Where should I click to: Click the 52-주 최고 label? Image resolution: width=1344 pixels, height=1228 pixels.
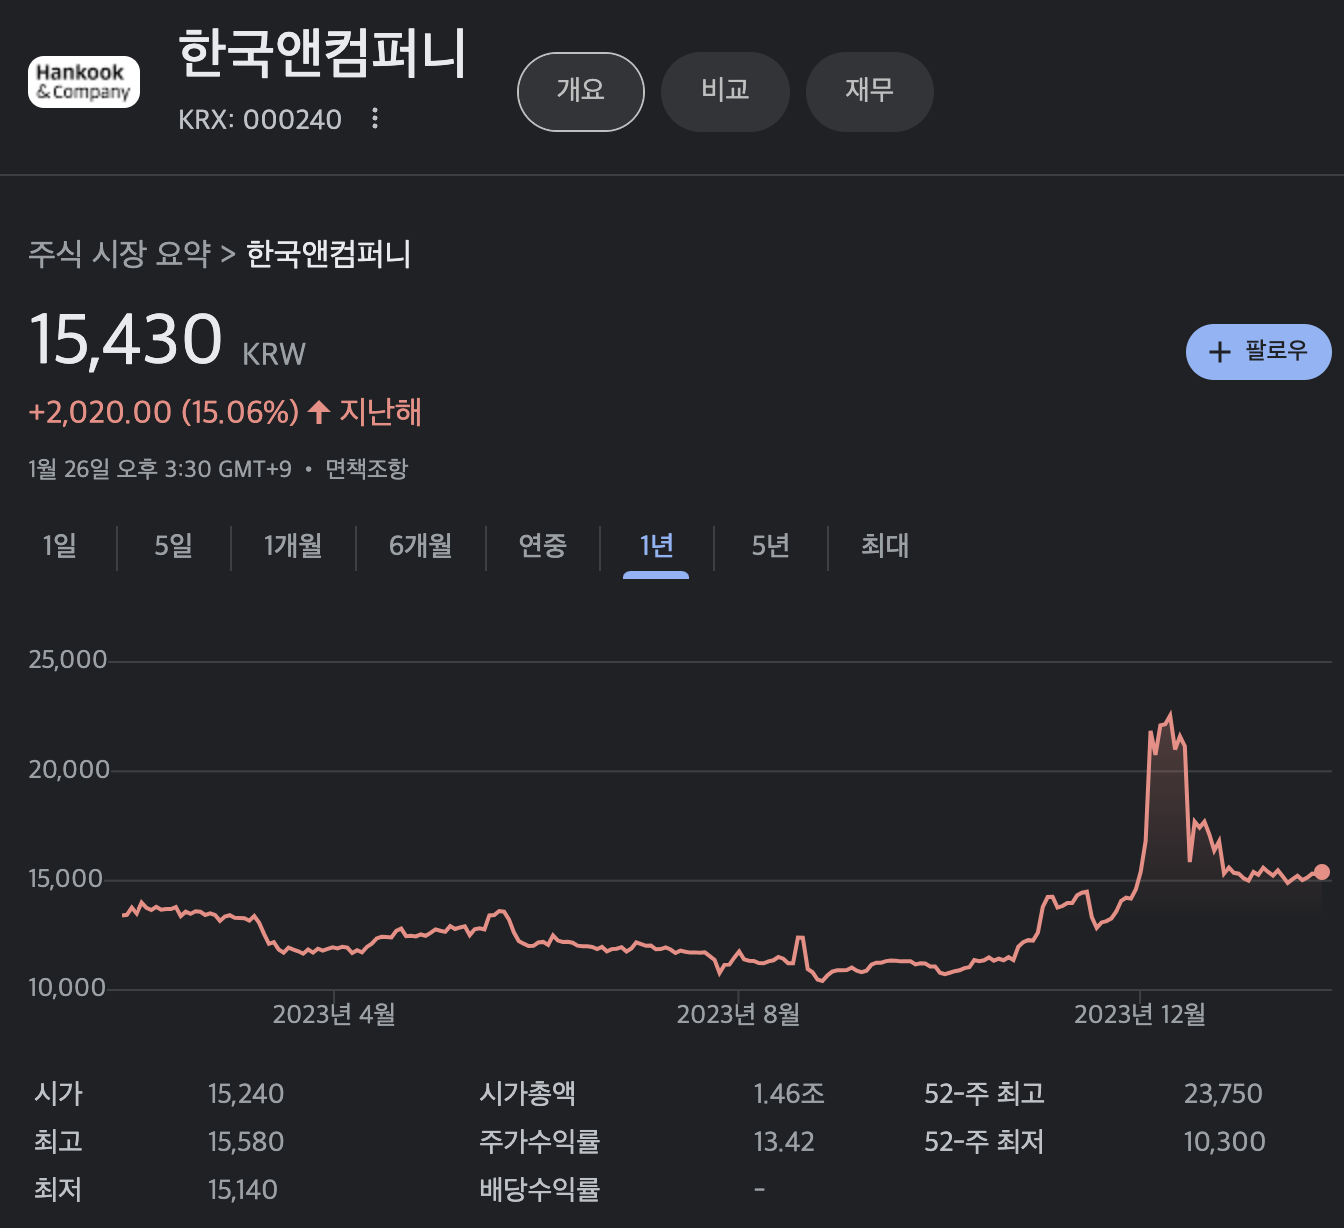click(x=984, y=1094)
